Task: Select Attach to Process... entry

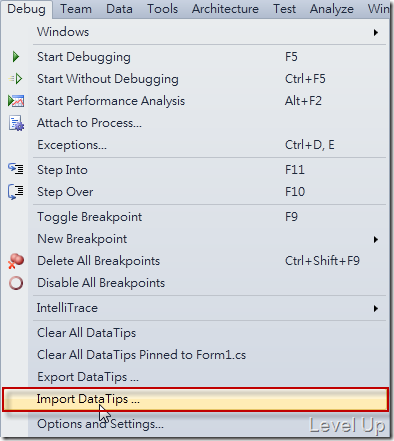Action: (209, 123)
